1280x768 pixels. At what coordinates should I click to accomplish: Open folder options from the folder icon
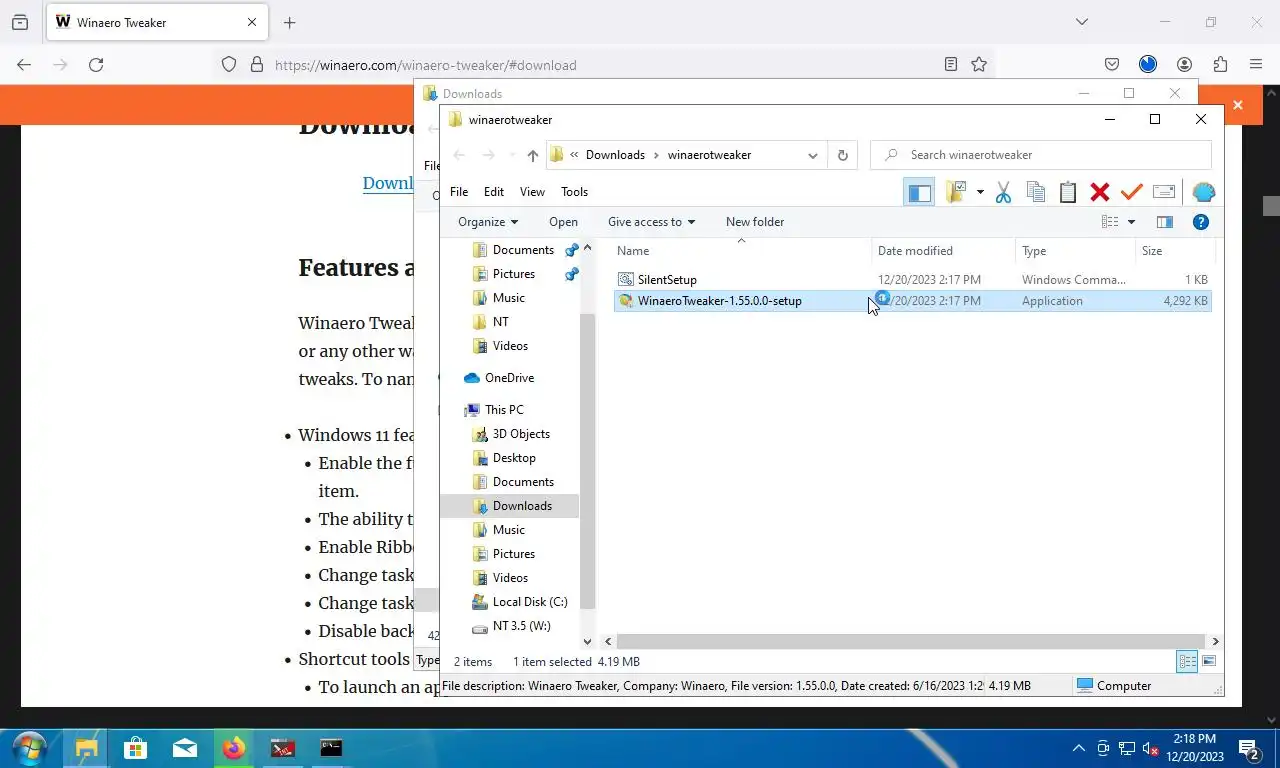pyautogui.click(x=956, y=192)
